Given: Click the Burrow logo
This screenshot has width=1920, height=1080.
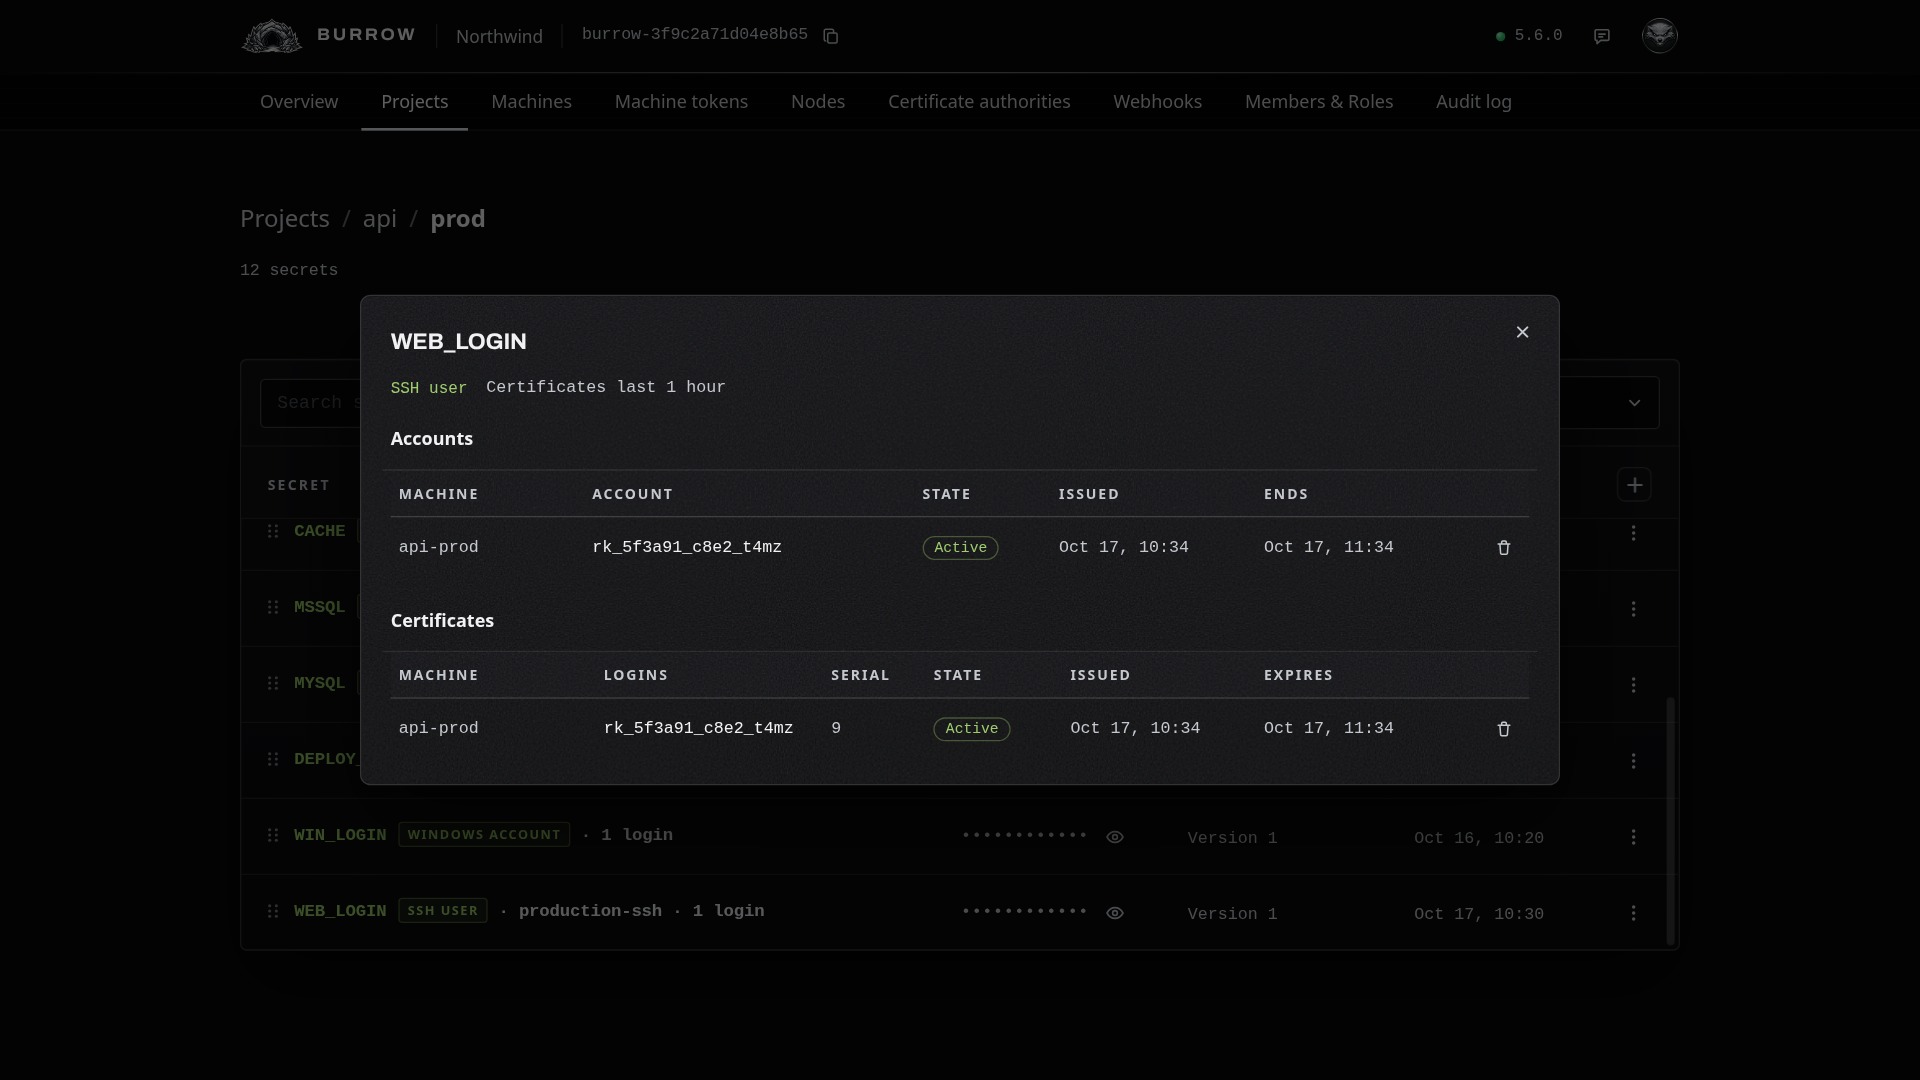Looking at the screenshot, I should (x=328, y=36).
